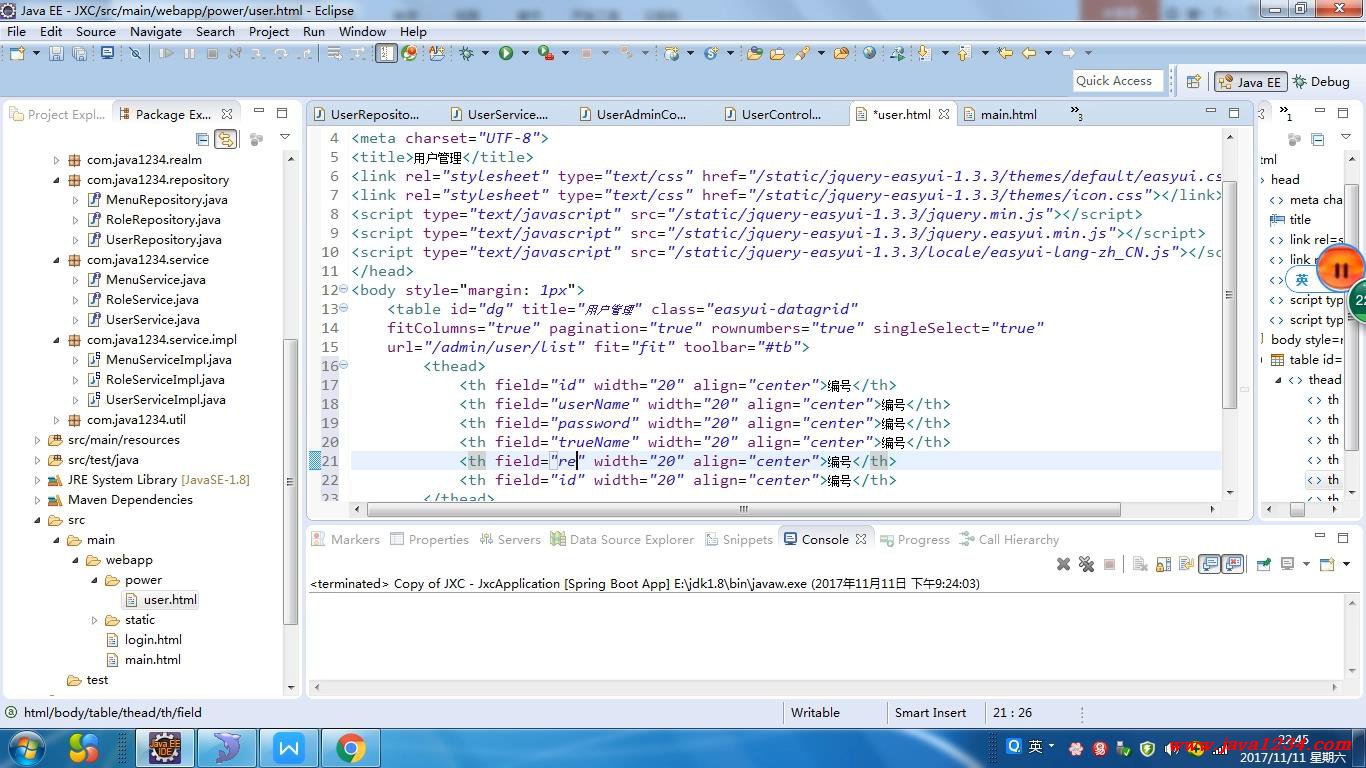
Task: Toggle Link with Editor in Package Explorer
Action: [x=226, y=139]
